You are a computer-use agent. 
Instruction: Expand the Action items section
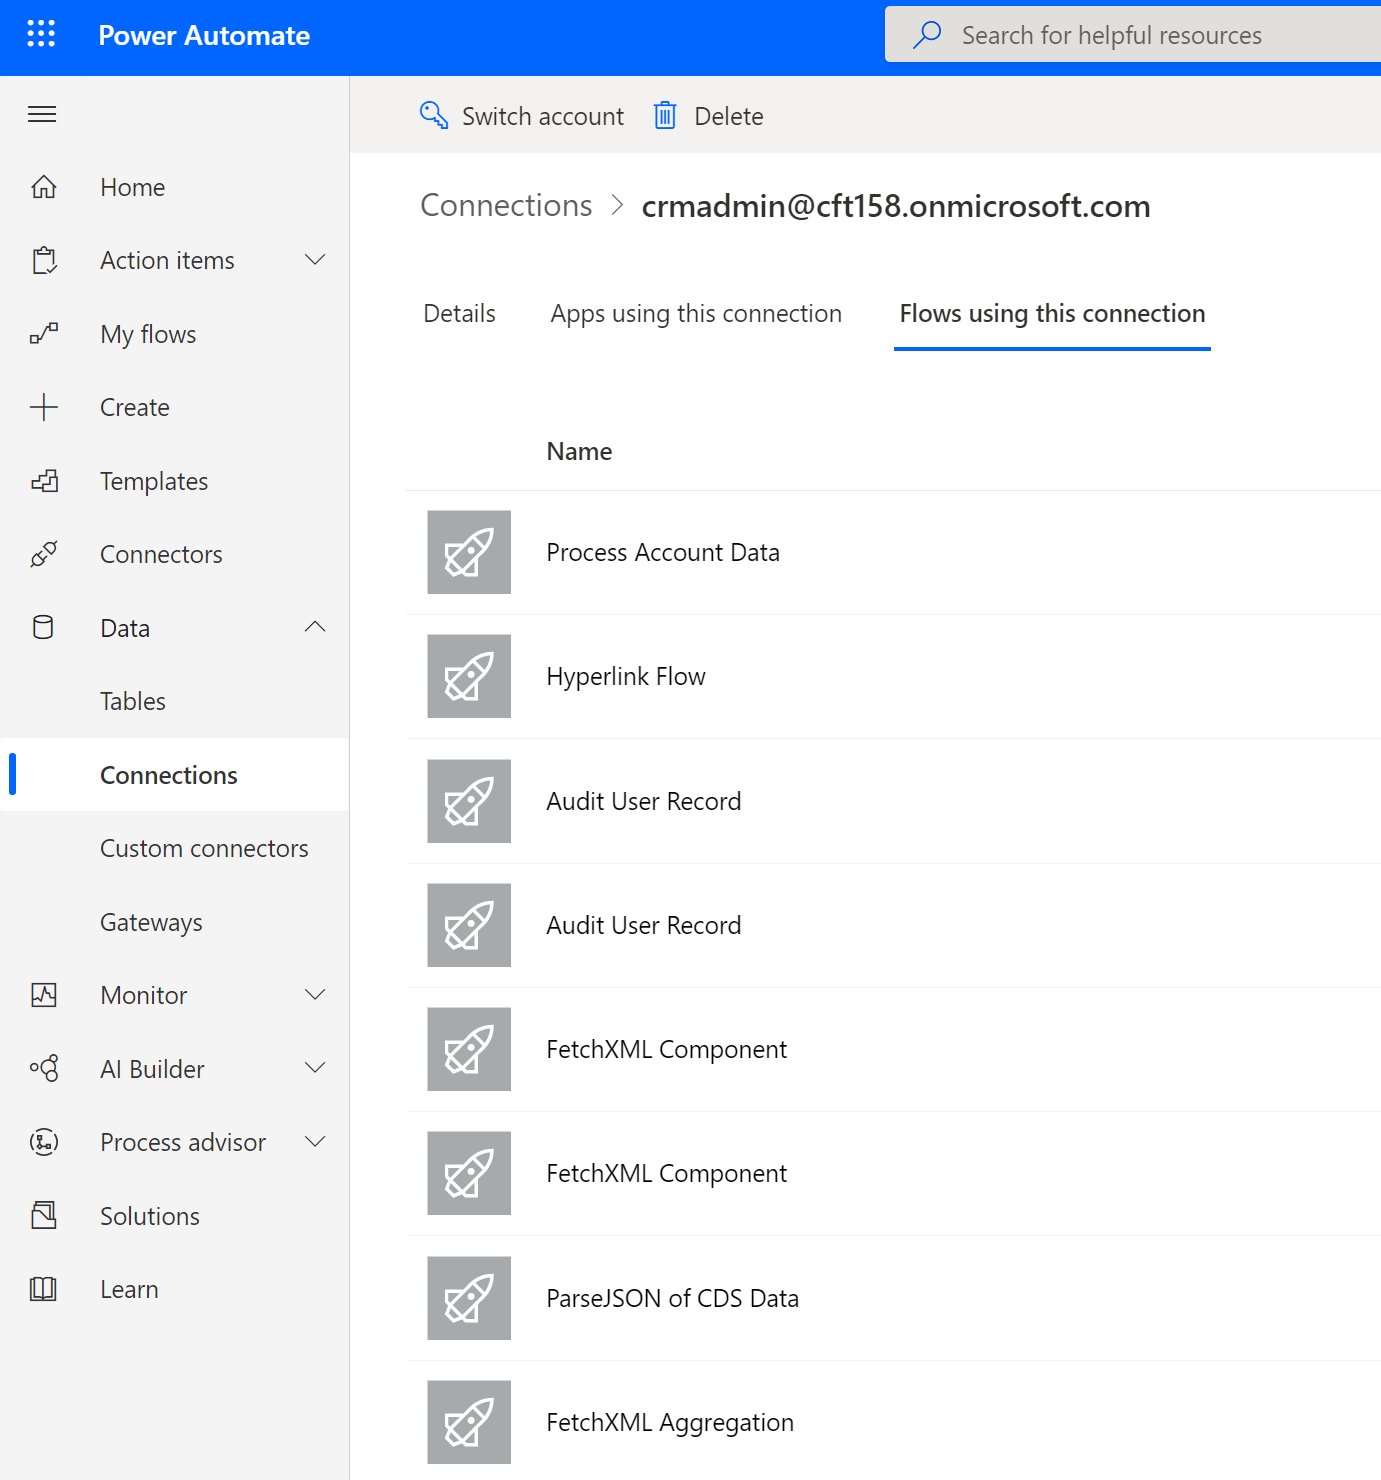[x=315, y=260]
